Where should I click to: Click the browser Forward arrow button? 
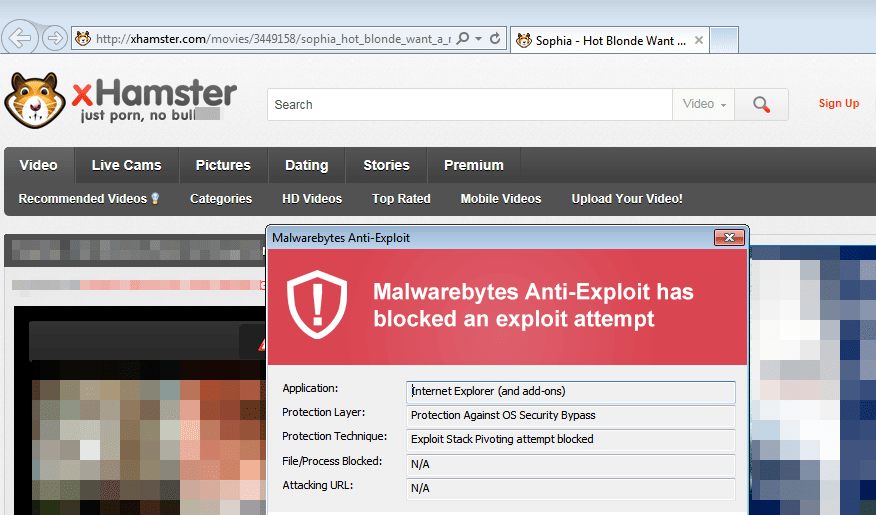(54, 39)
